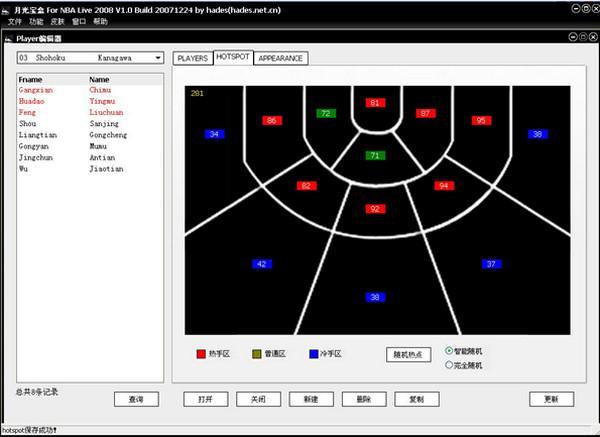Click the red 92 hotspot zone value
This screenshot has width=600, height=437.
click(375, 209)
